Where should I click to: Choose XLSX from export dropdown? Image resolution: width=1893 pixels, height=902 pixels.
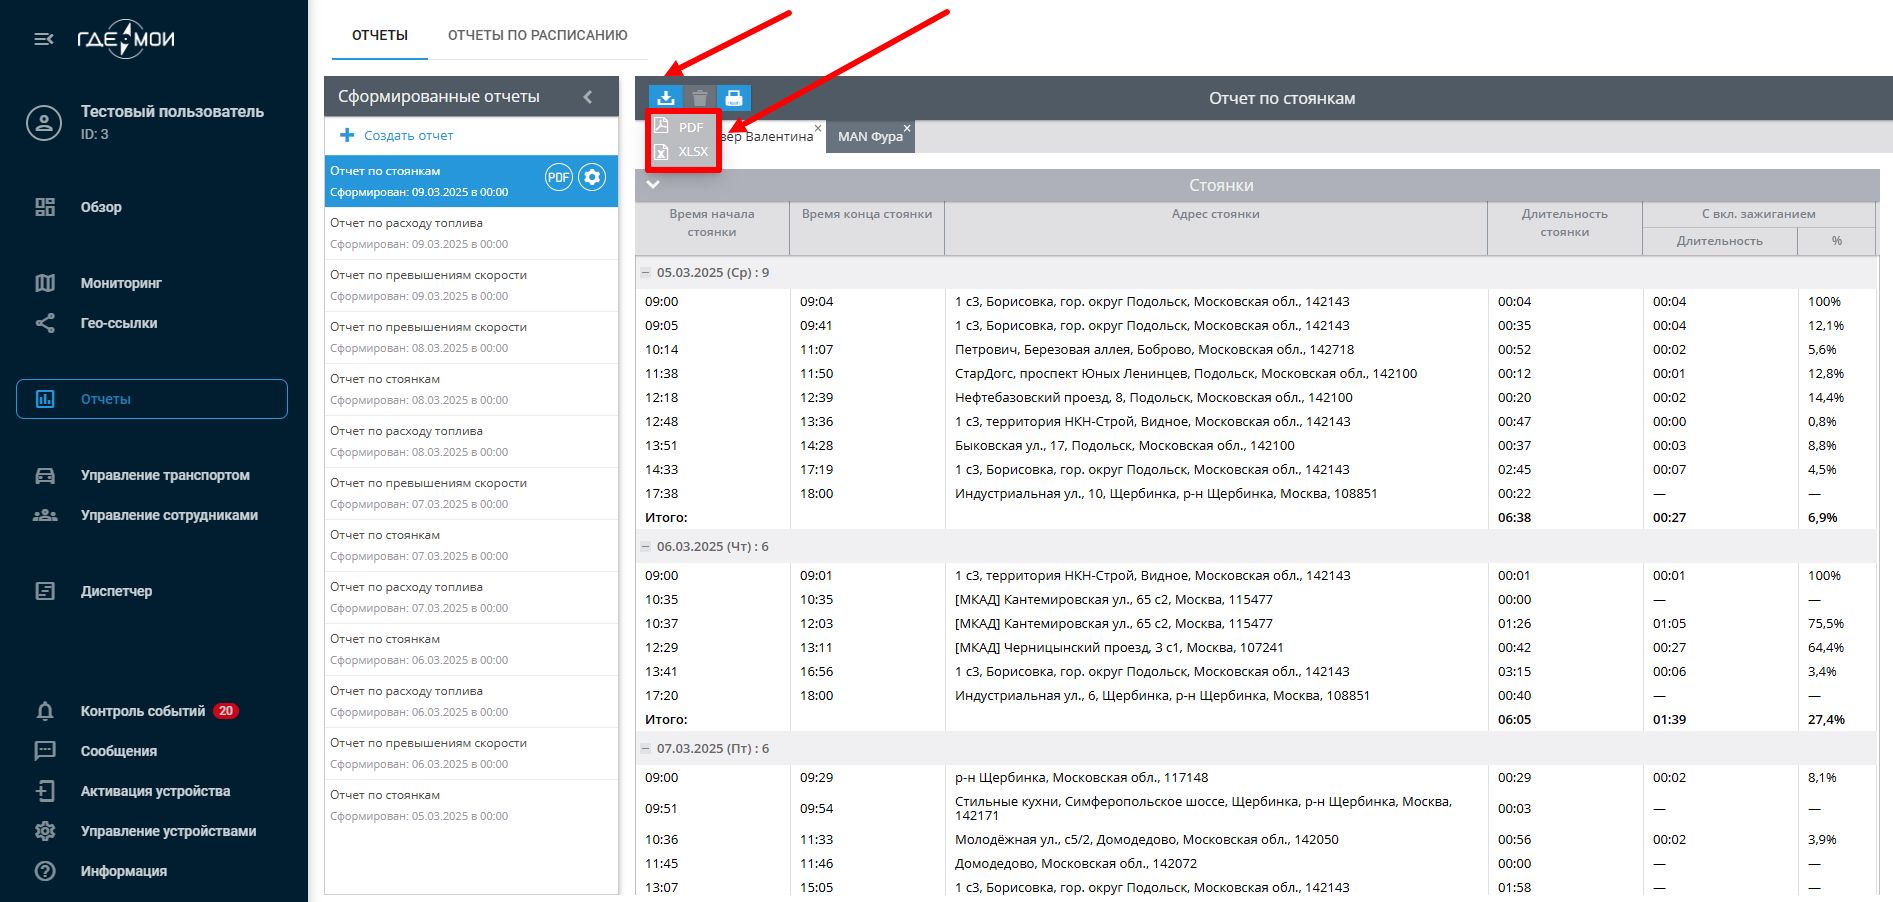pyautogui.click(x=684, y=152)
